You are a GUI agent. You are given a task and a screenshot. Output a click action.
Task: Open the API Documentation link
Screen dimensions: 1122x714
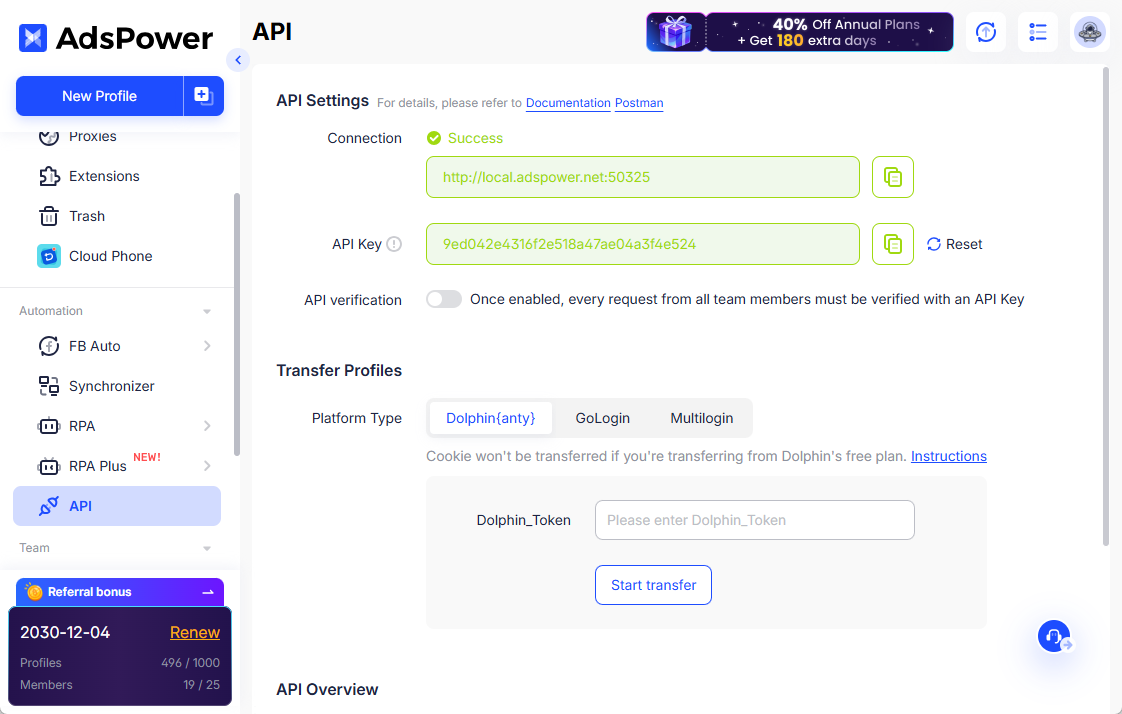[568, 103]
